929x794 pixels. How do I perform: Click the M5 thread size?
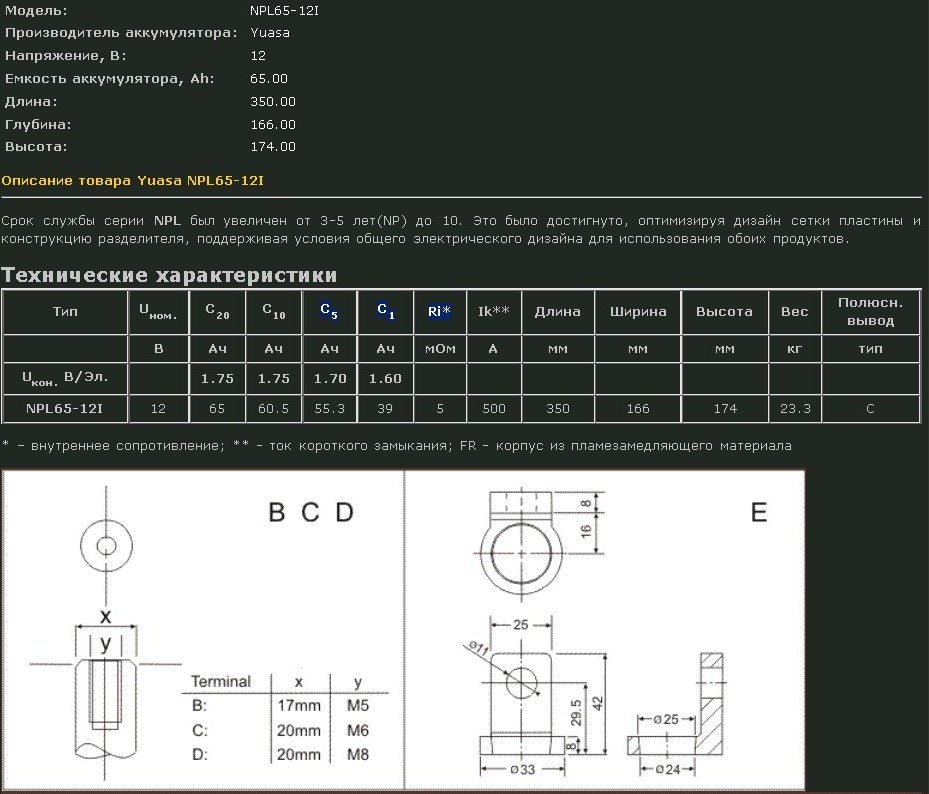[x=358, y=706]
